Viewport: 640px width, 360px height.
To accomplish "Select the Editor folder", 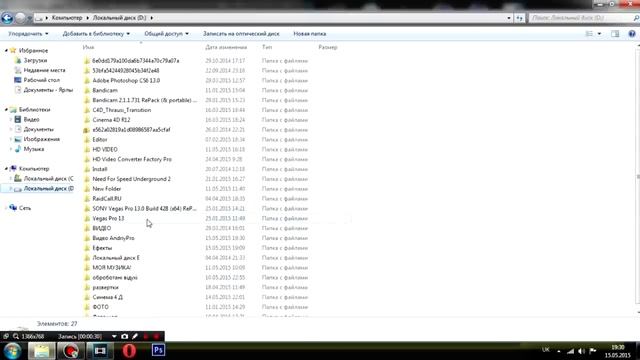I will point(100,140).
